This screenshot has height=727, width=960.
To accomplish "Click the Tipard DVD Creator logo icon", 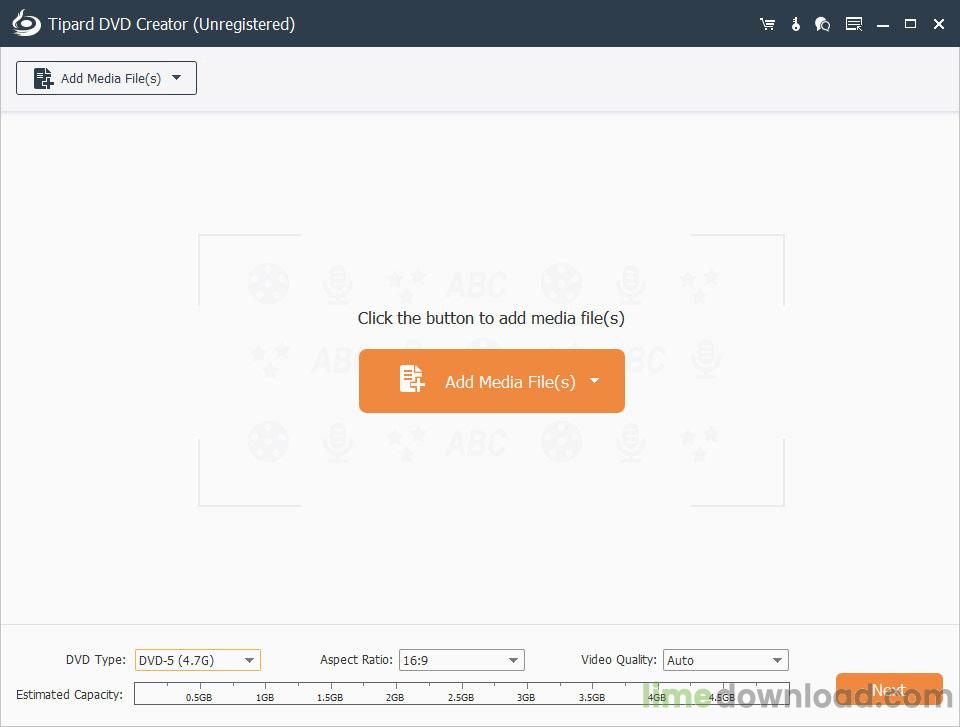I will click(x=26, y=23).
